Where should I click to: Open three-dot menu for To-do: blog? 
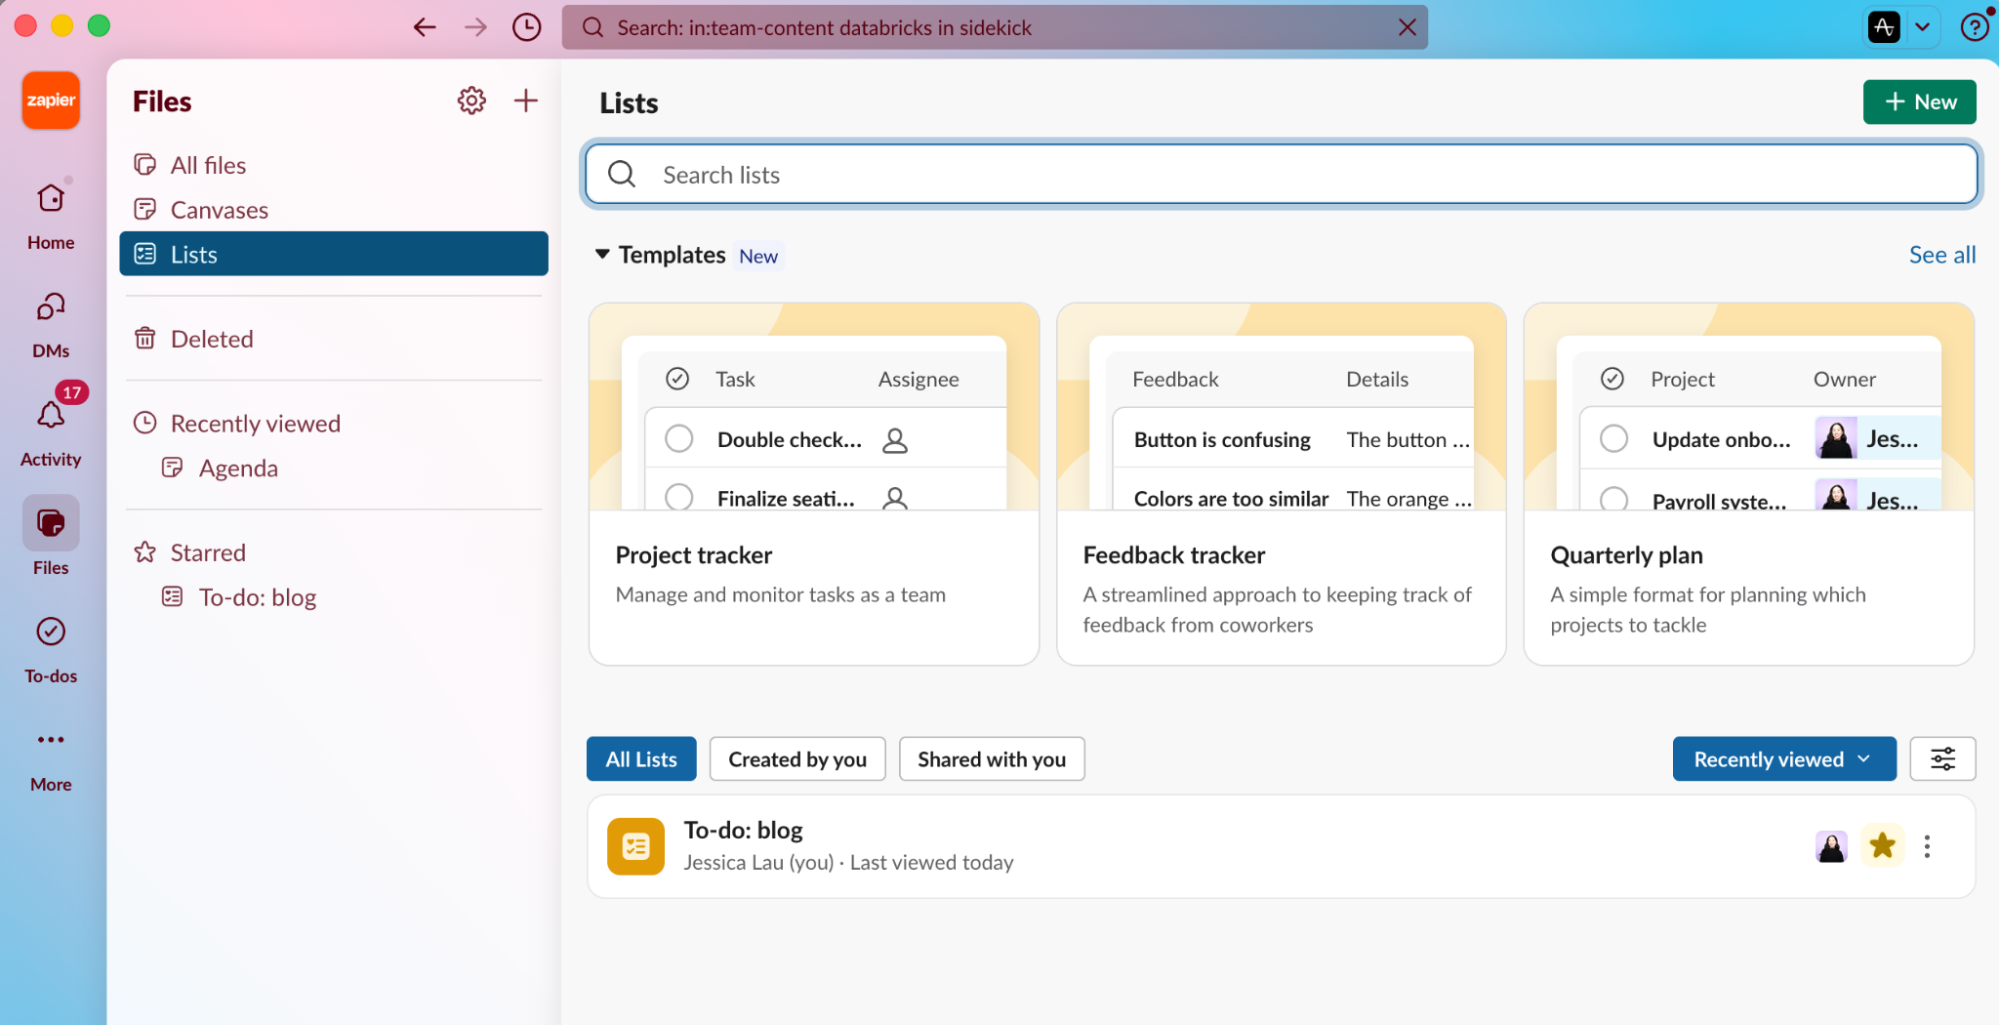(1927, 846)
